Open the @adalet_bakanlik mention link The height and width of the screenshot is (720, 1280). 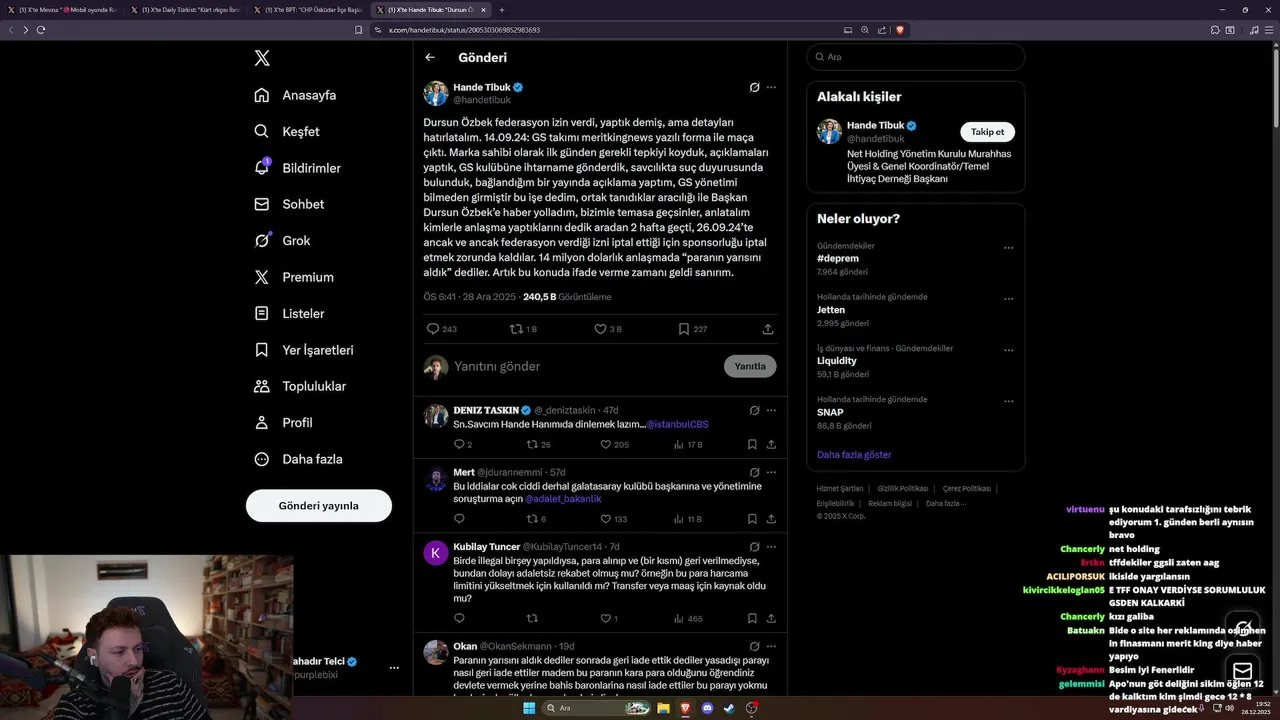(x=563, y=498)
